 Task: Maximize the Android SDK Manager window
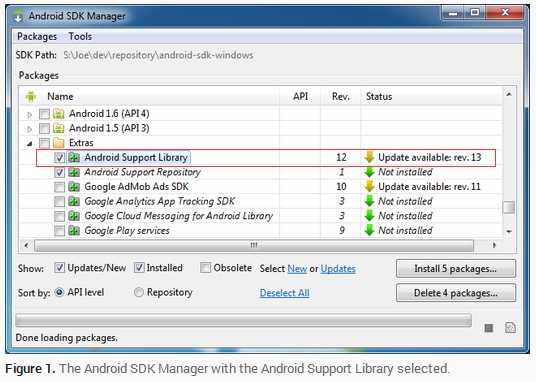pyautogui.click(x=474, y=13)
